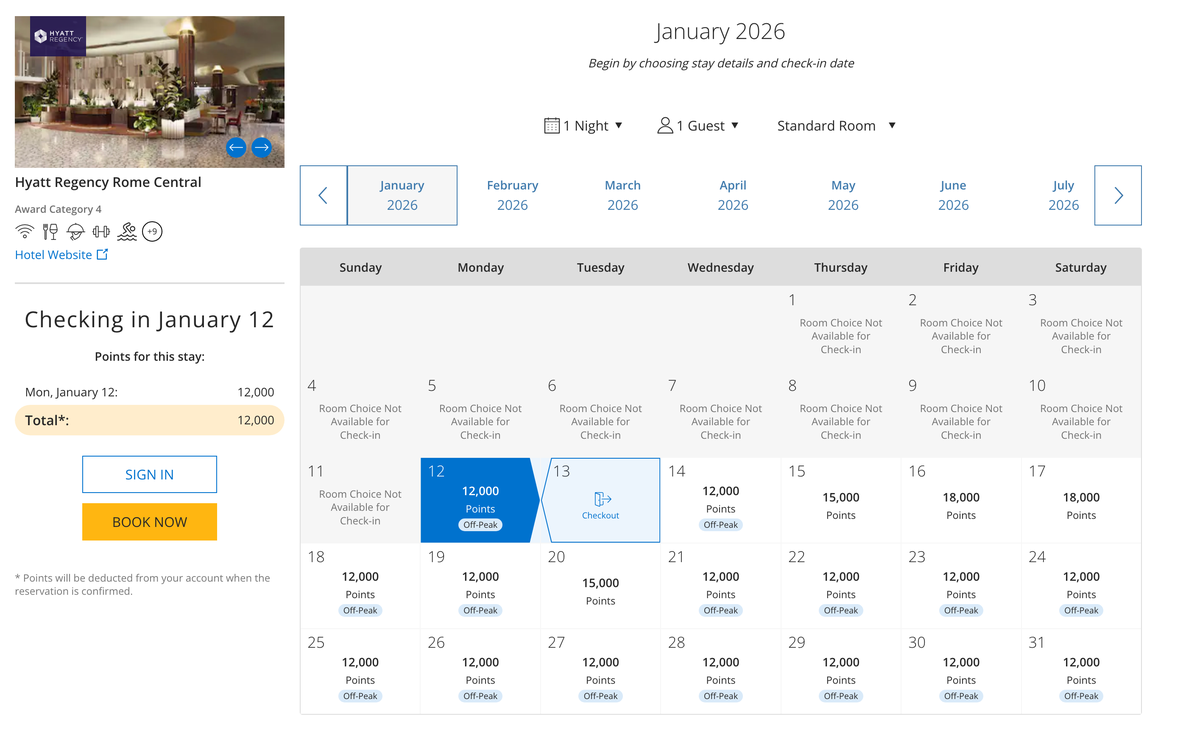The height and width of the screenshot is (730, 1200).
Task: Click the SIGN IN button
Action: pyautogui.click(x=149, y=474)
